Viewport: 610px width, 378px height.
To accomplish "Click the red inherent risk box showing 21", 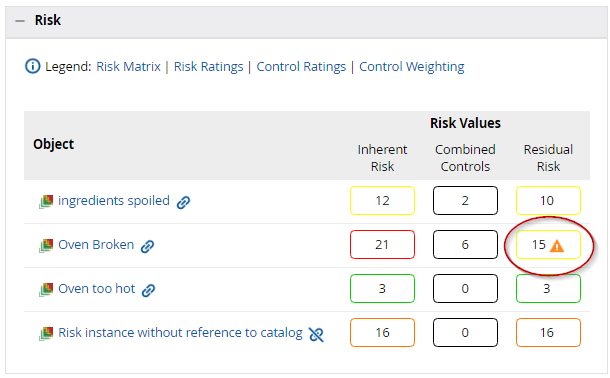I will (382, 245).
